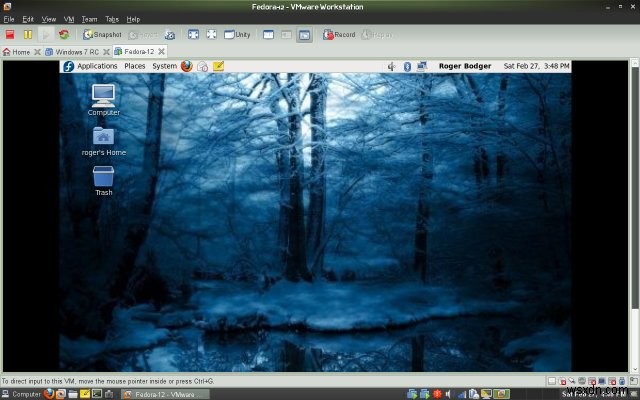Expand the Places menu in Fedora panel
The image size is (640, 400).
pos(134,67)
